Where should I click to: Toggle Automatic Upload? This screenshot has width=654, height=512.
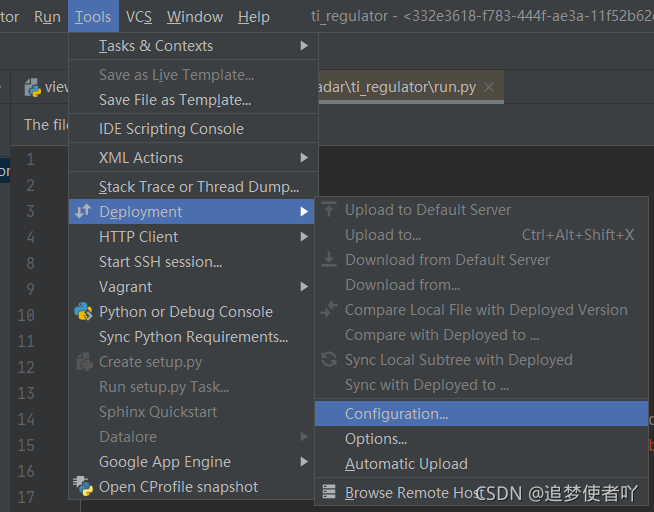pos(481,464)
